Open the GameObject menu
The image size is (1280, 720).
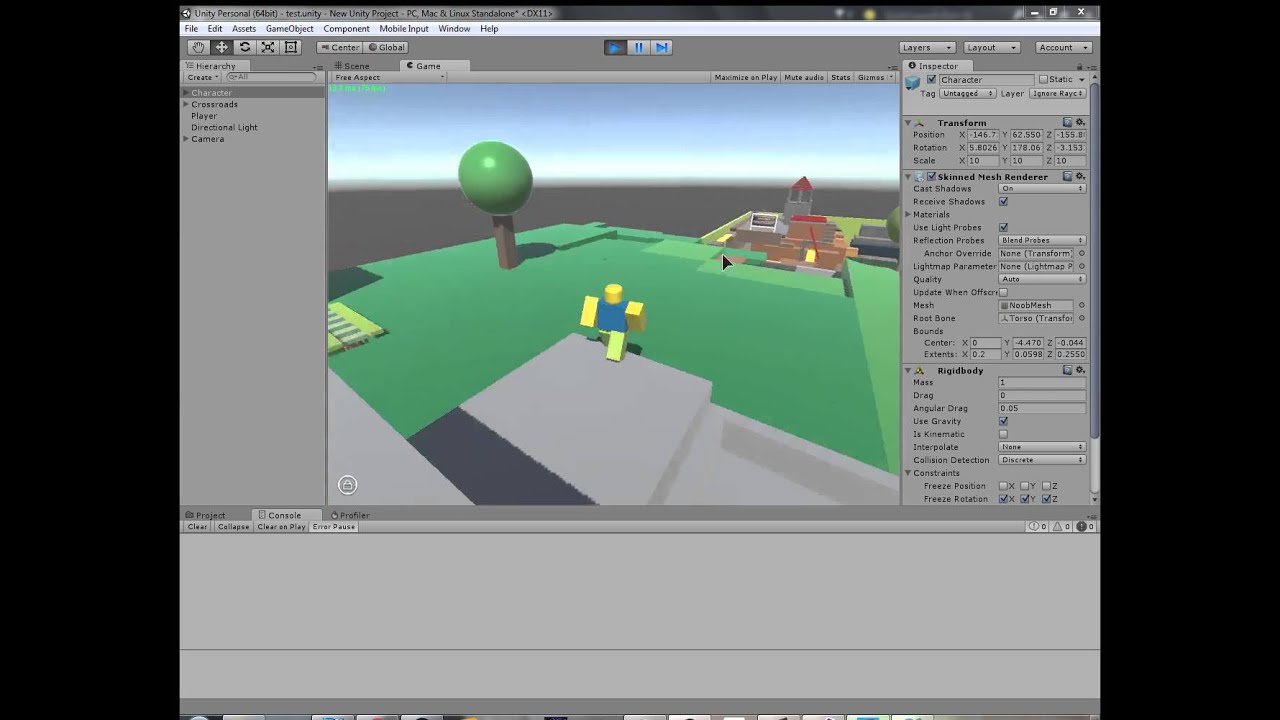(x=289, y=28)
